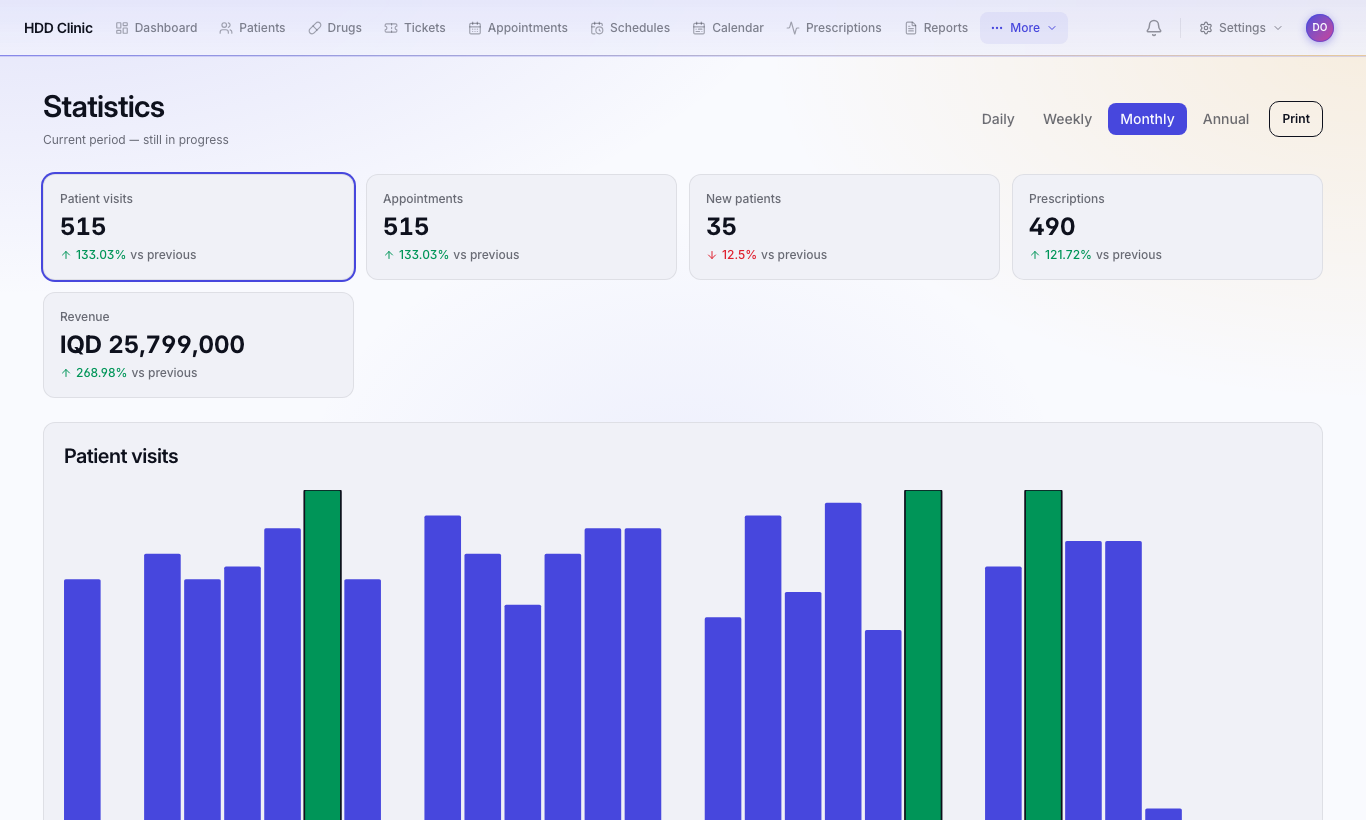Select the Monthly period tab
Viewport: 1366px width, 820px height.
pyautogui.click(x=1147, y=119)
